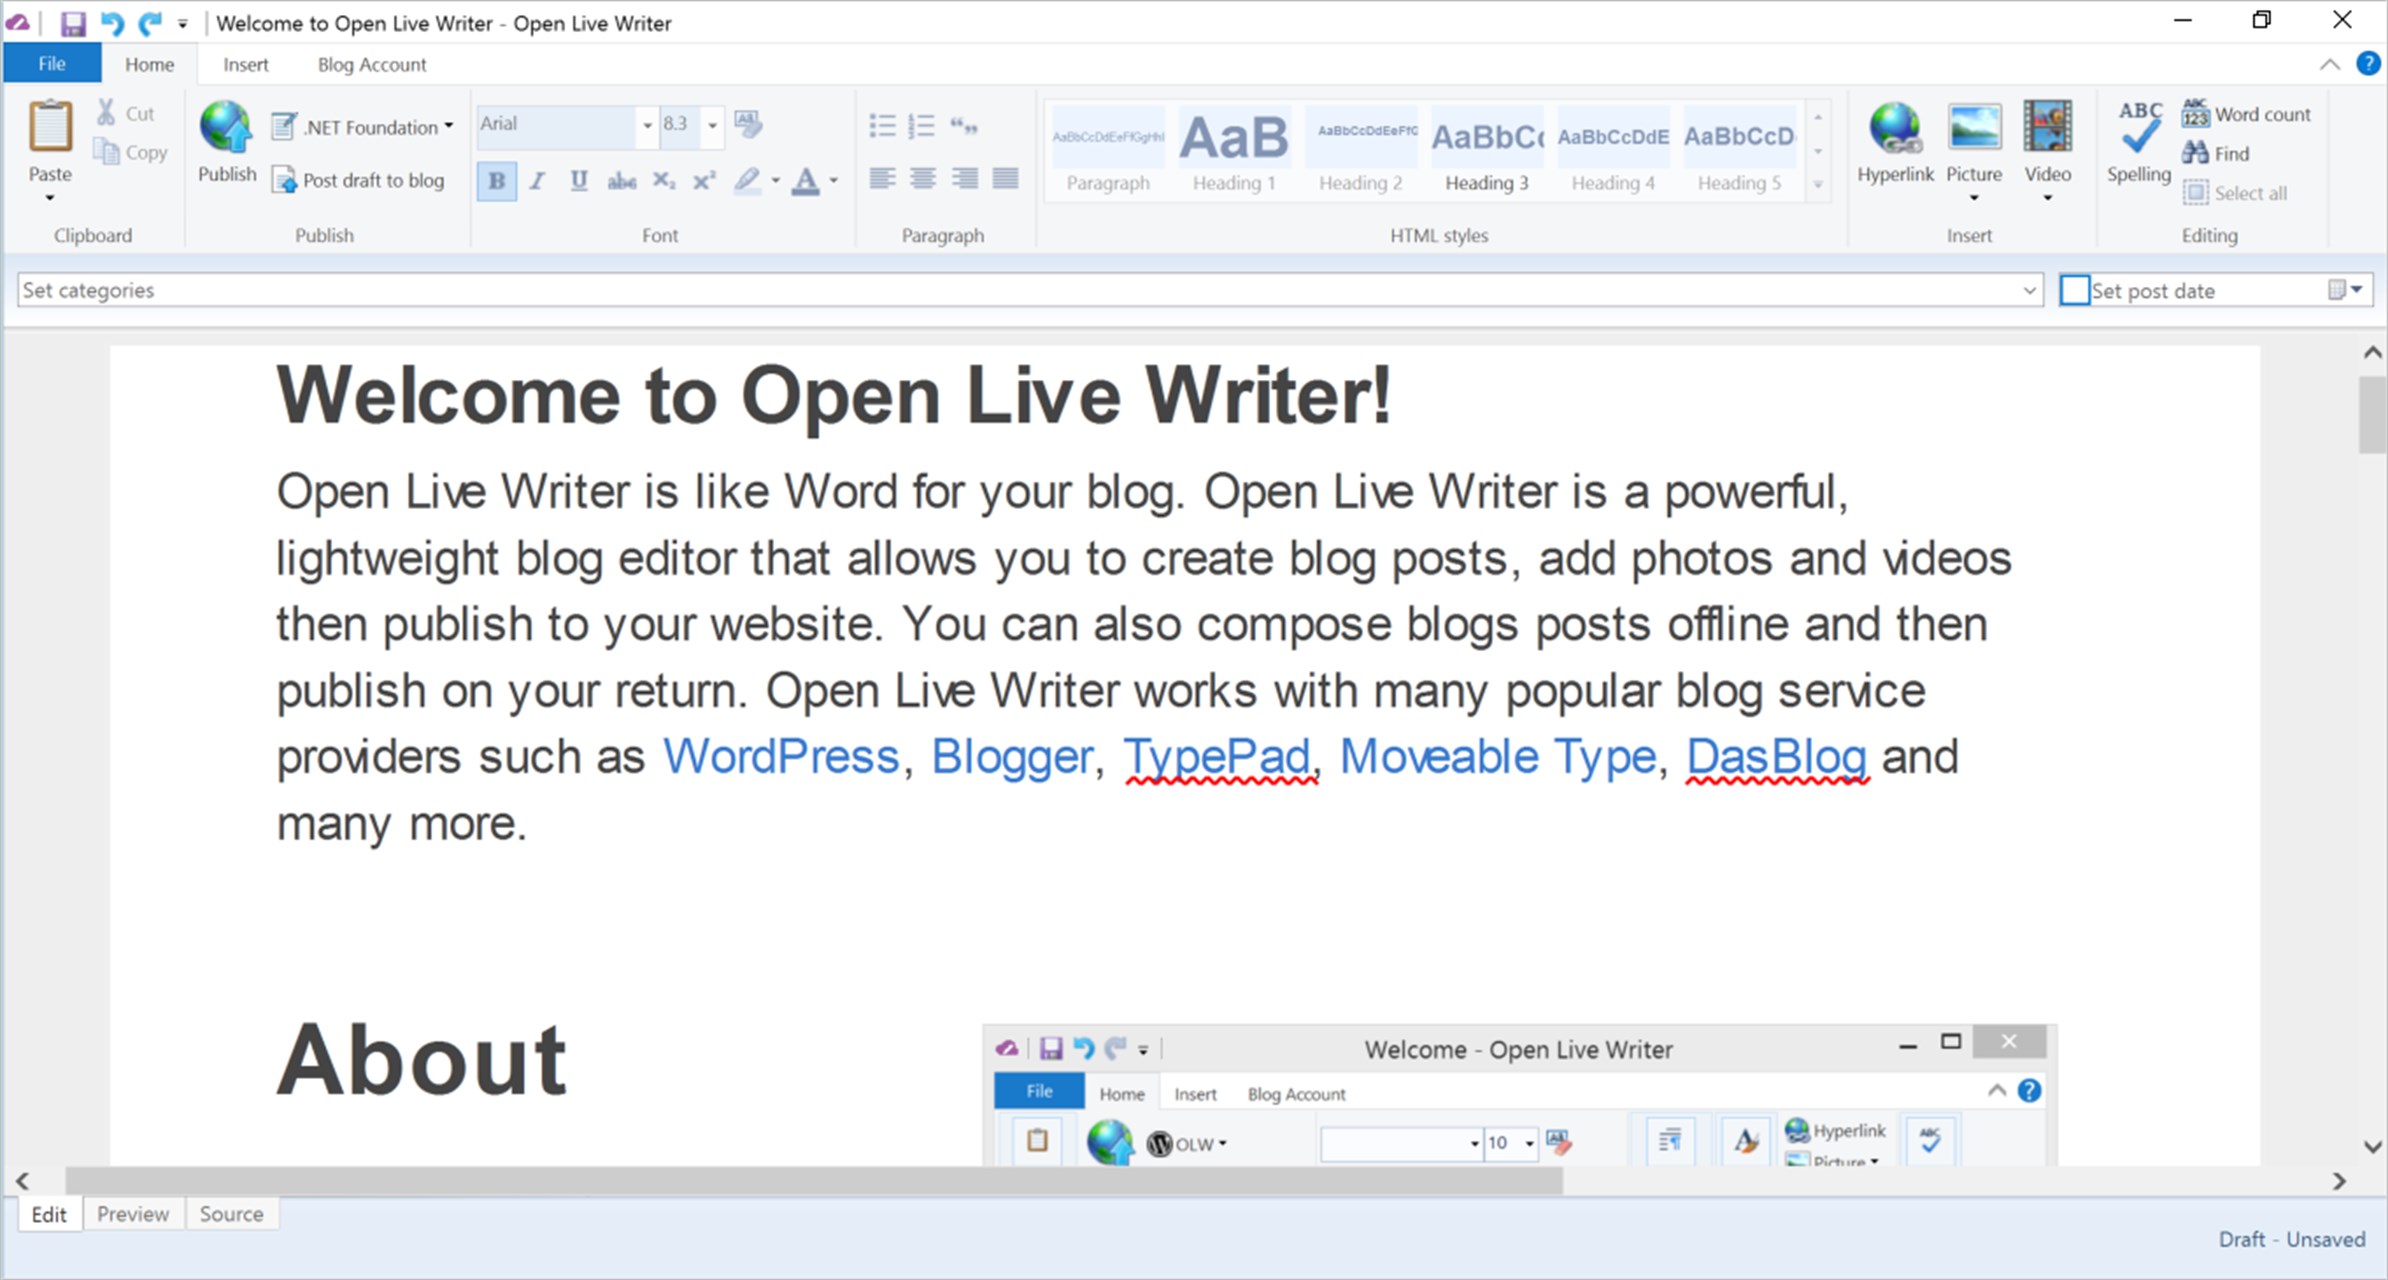This screenshot has width=2388, height=1280.
Task: Open the font color picker
Action: [x=834, y=181]
